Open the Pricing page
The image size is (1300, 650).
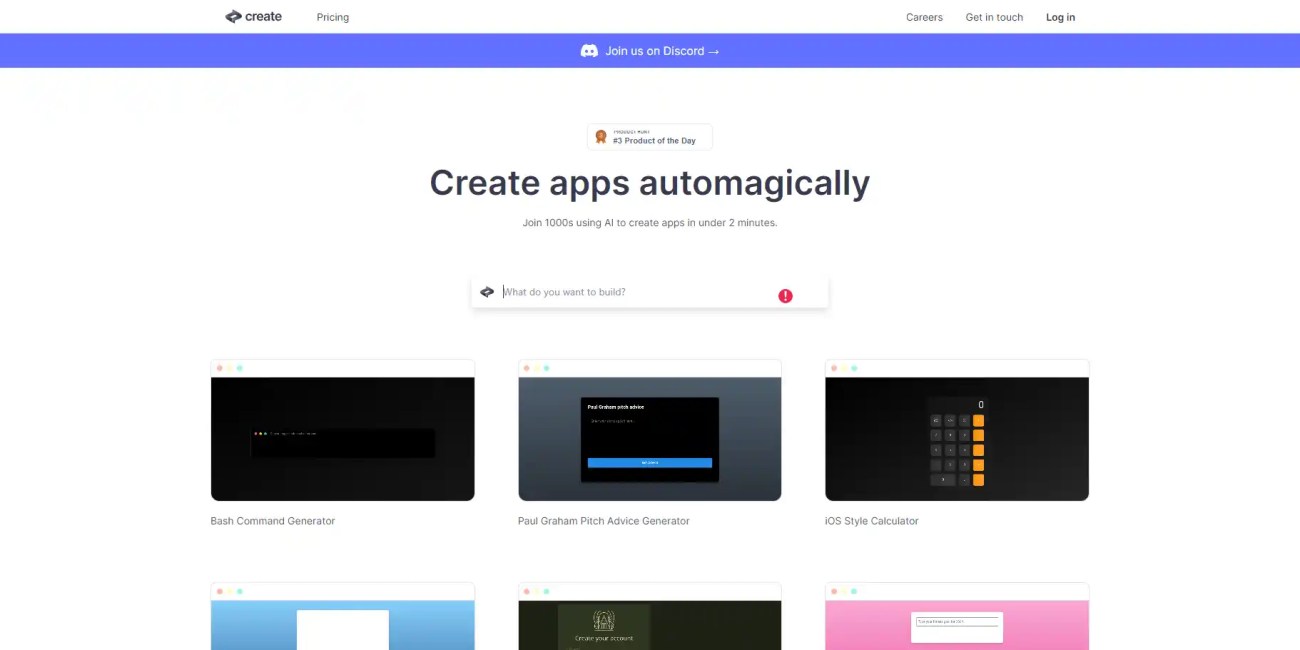coord(332,17)
